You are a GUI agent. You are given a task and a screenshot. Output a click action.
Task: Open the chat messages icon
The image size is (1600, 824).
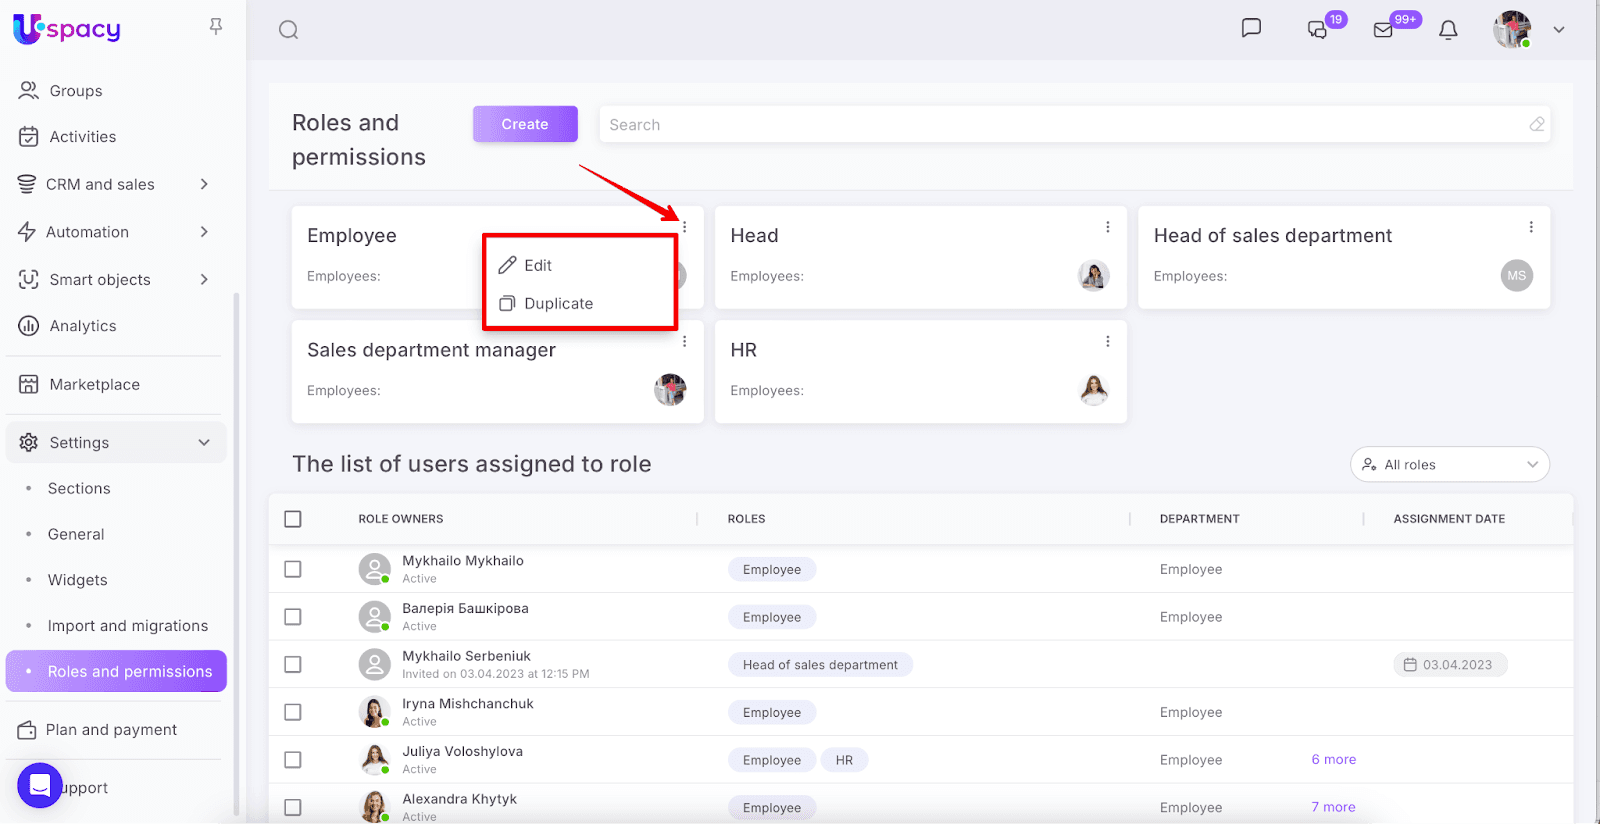click(x=1251, y=28)
